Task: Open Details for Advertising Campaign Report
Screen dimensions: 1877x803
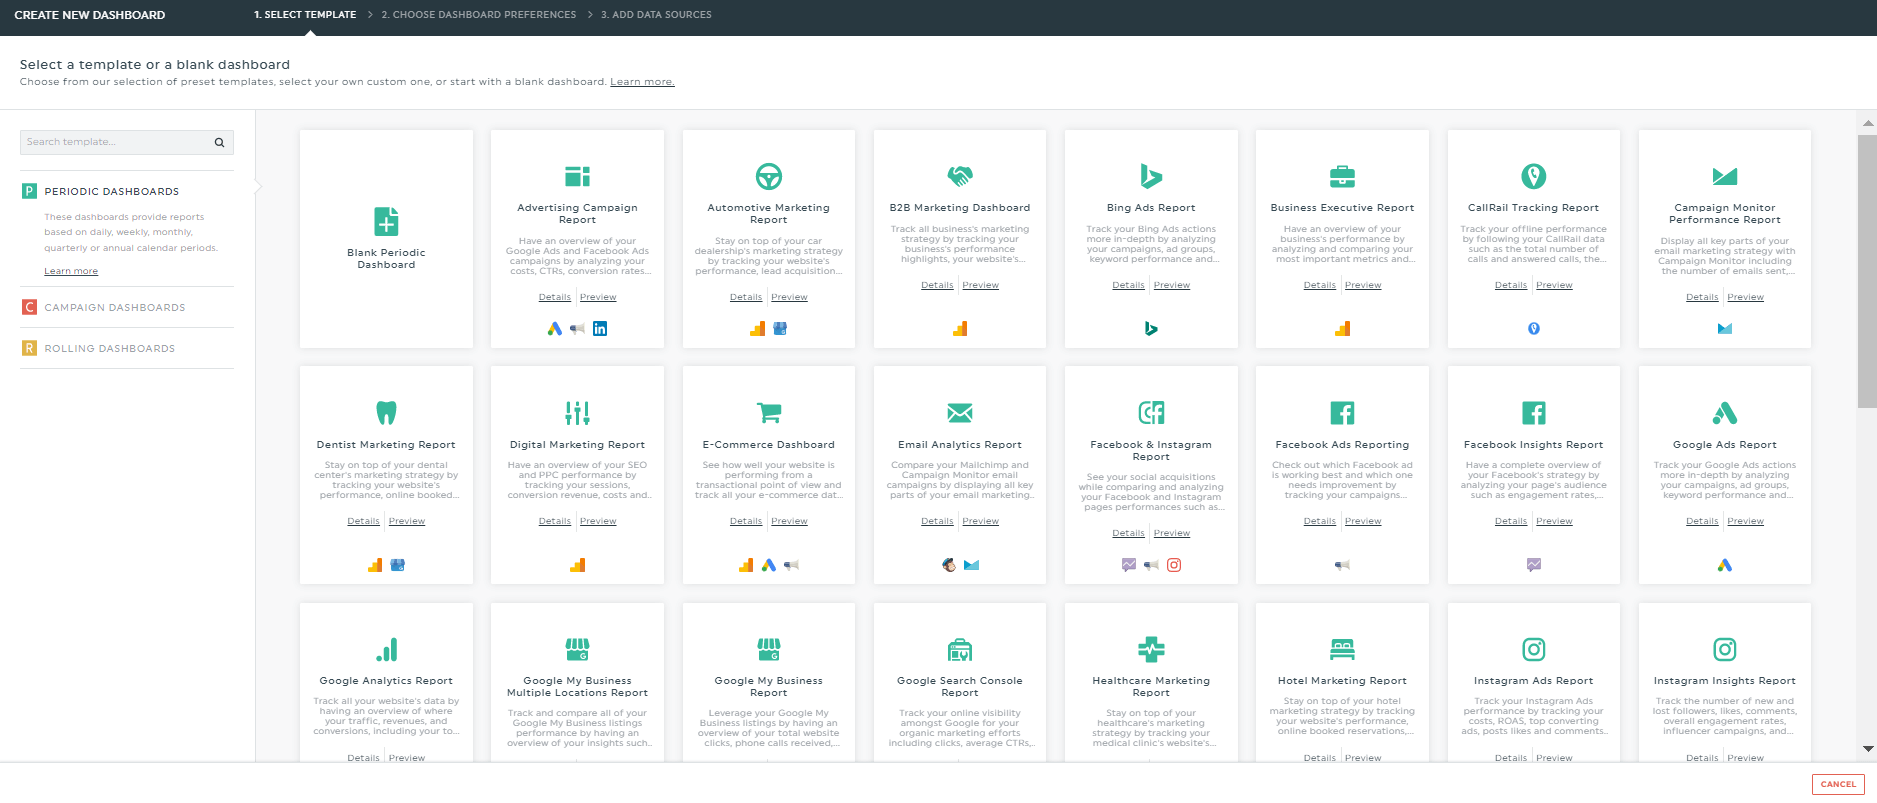Action: point(555,297)
